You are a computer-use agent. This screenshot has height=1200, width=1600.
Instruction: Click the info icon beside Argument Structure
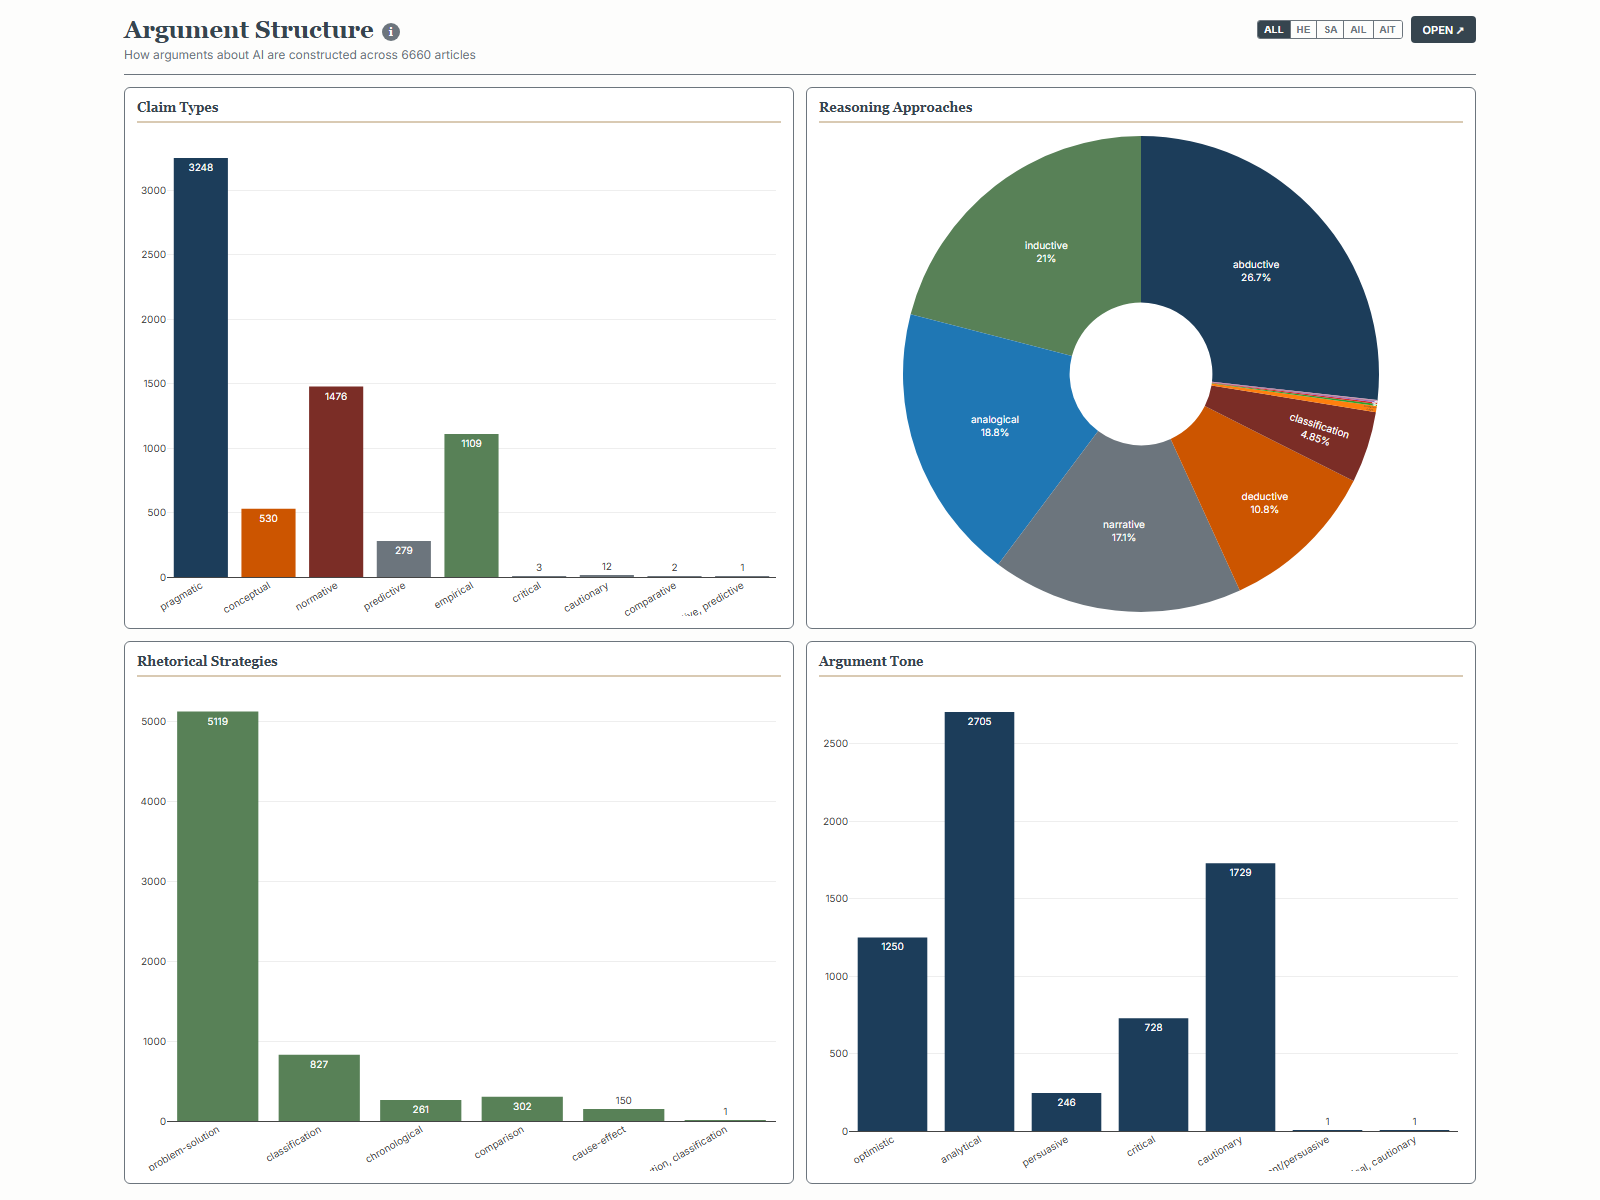(x=391, y=32)
